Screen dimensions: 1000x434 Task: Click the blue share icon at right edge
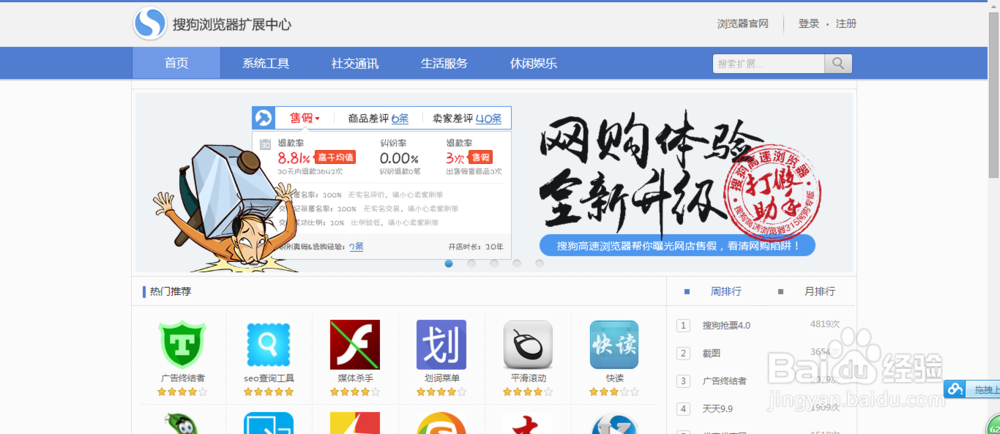955,389
